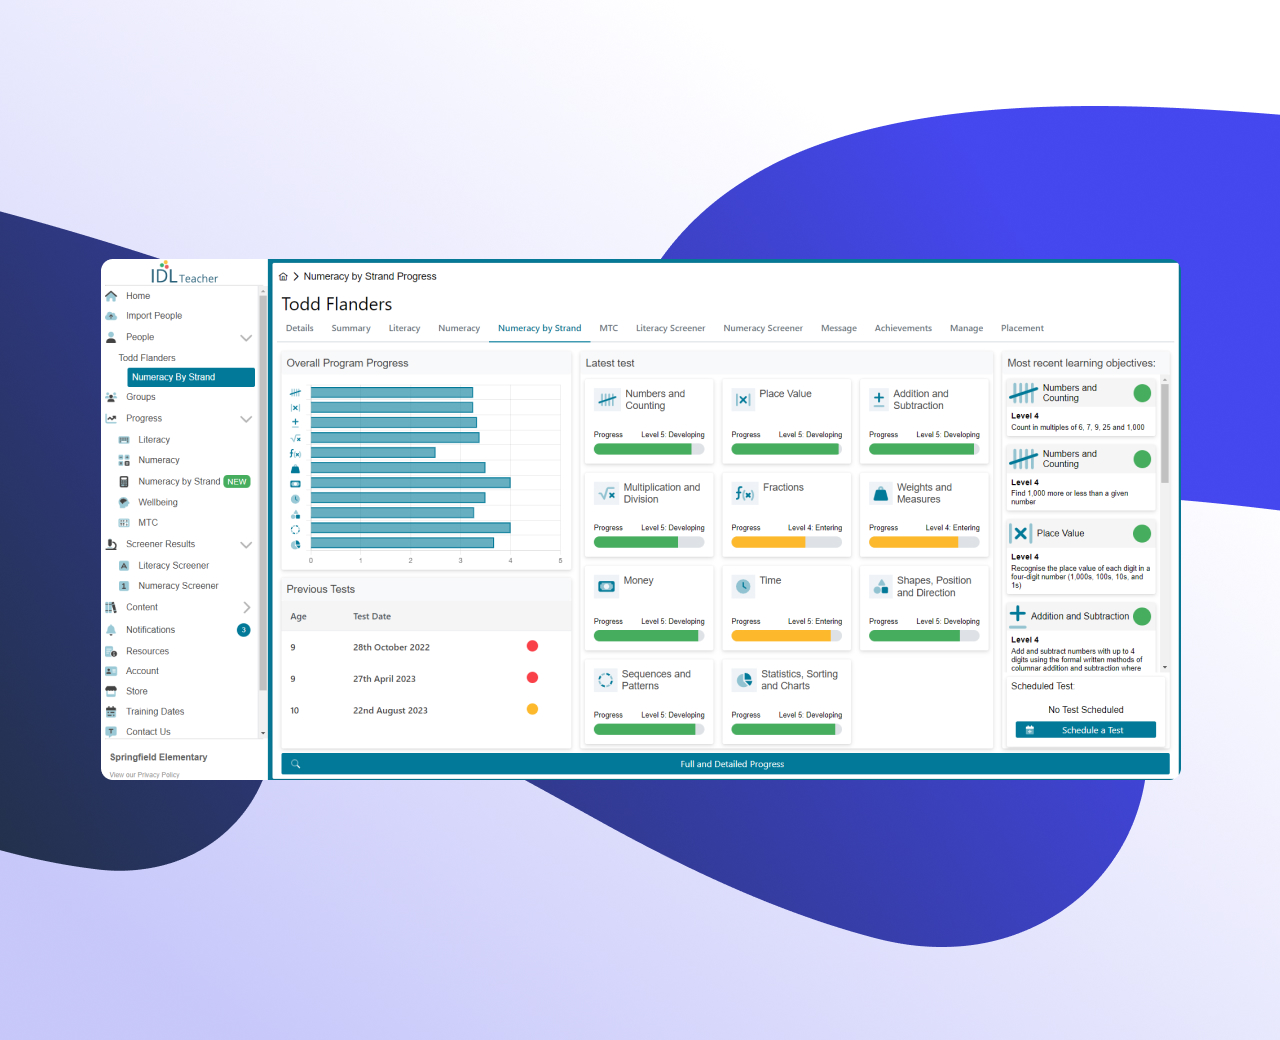Click the Training Dates calendar icon
The height and width of the screenshot is (1040, 1280).
(x=111, y=712)
